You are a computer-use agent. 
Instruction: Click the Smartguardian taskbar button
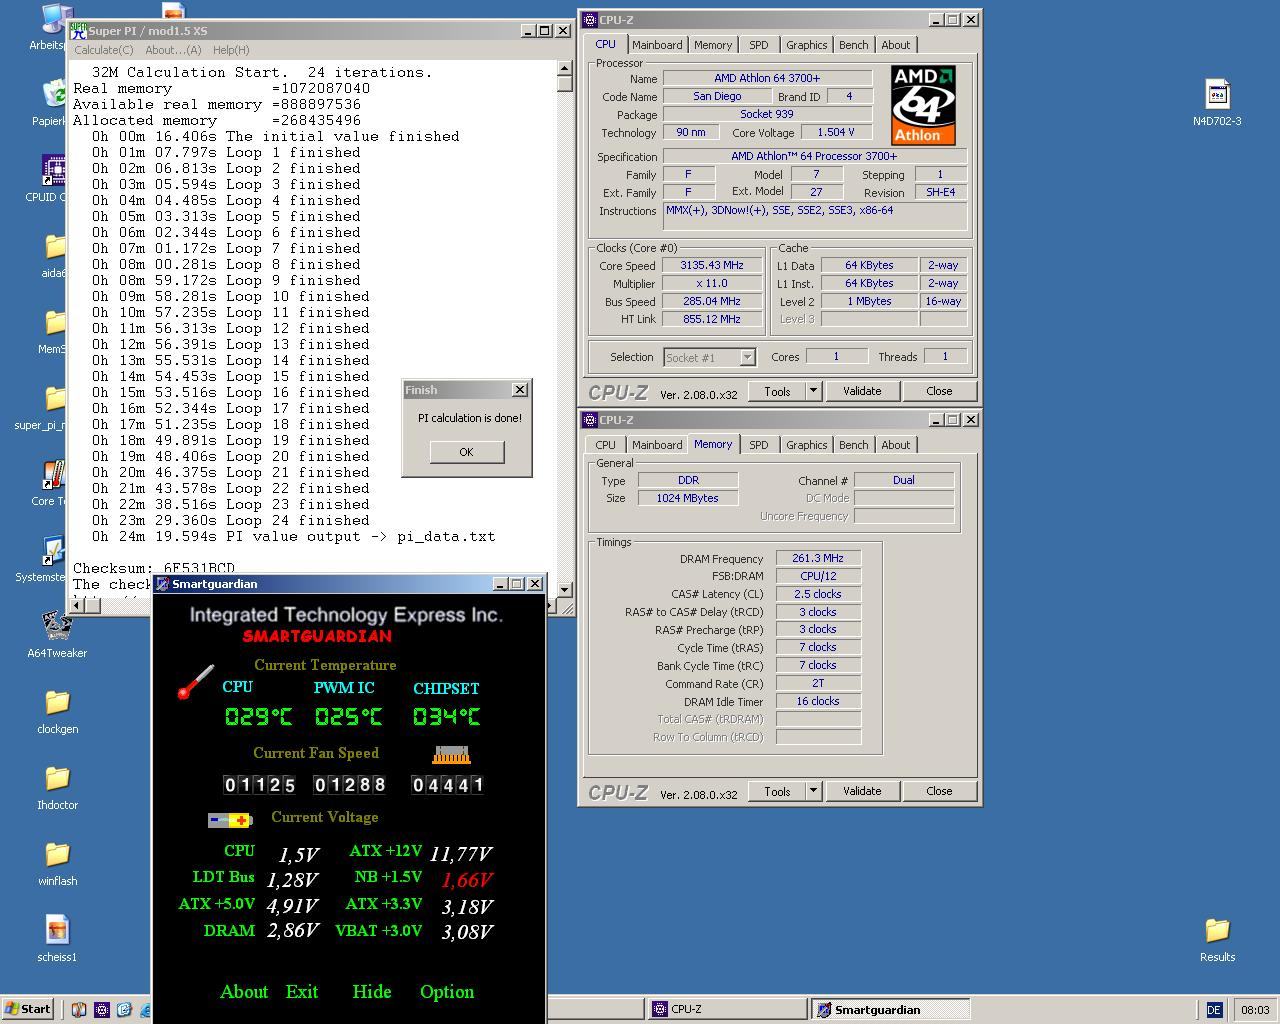point(890,1009)
